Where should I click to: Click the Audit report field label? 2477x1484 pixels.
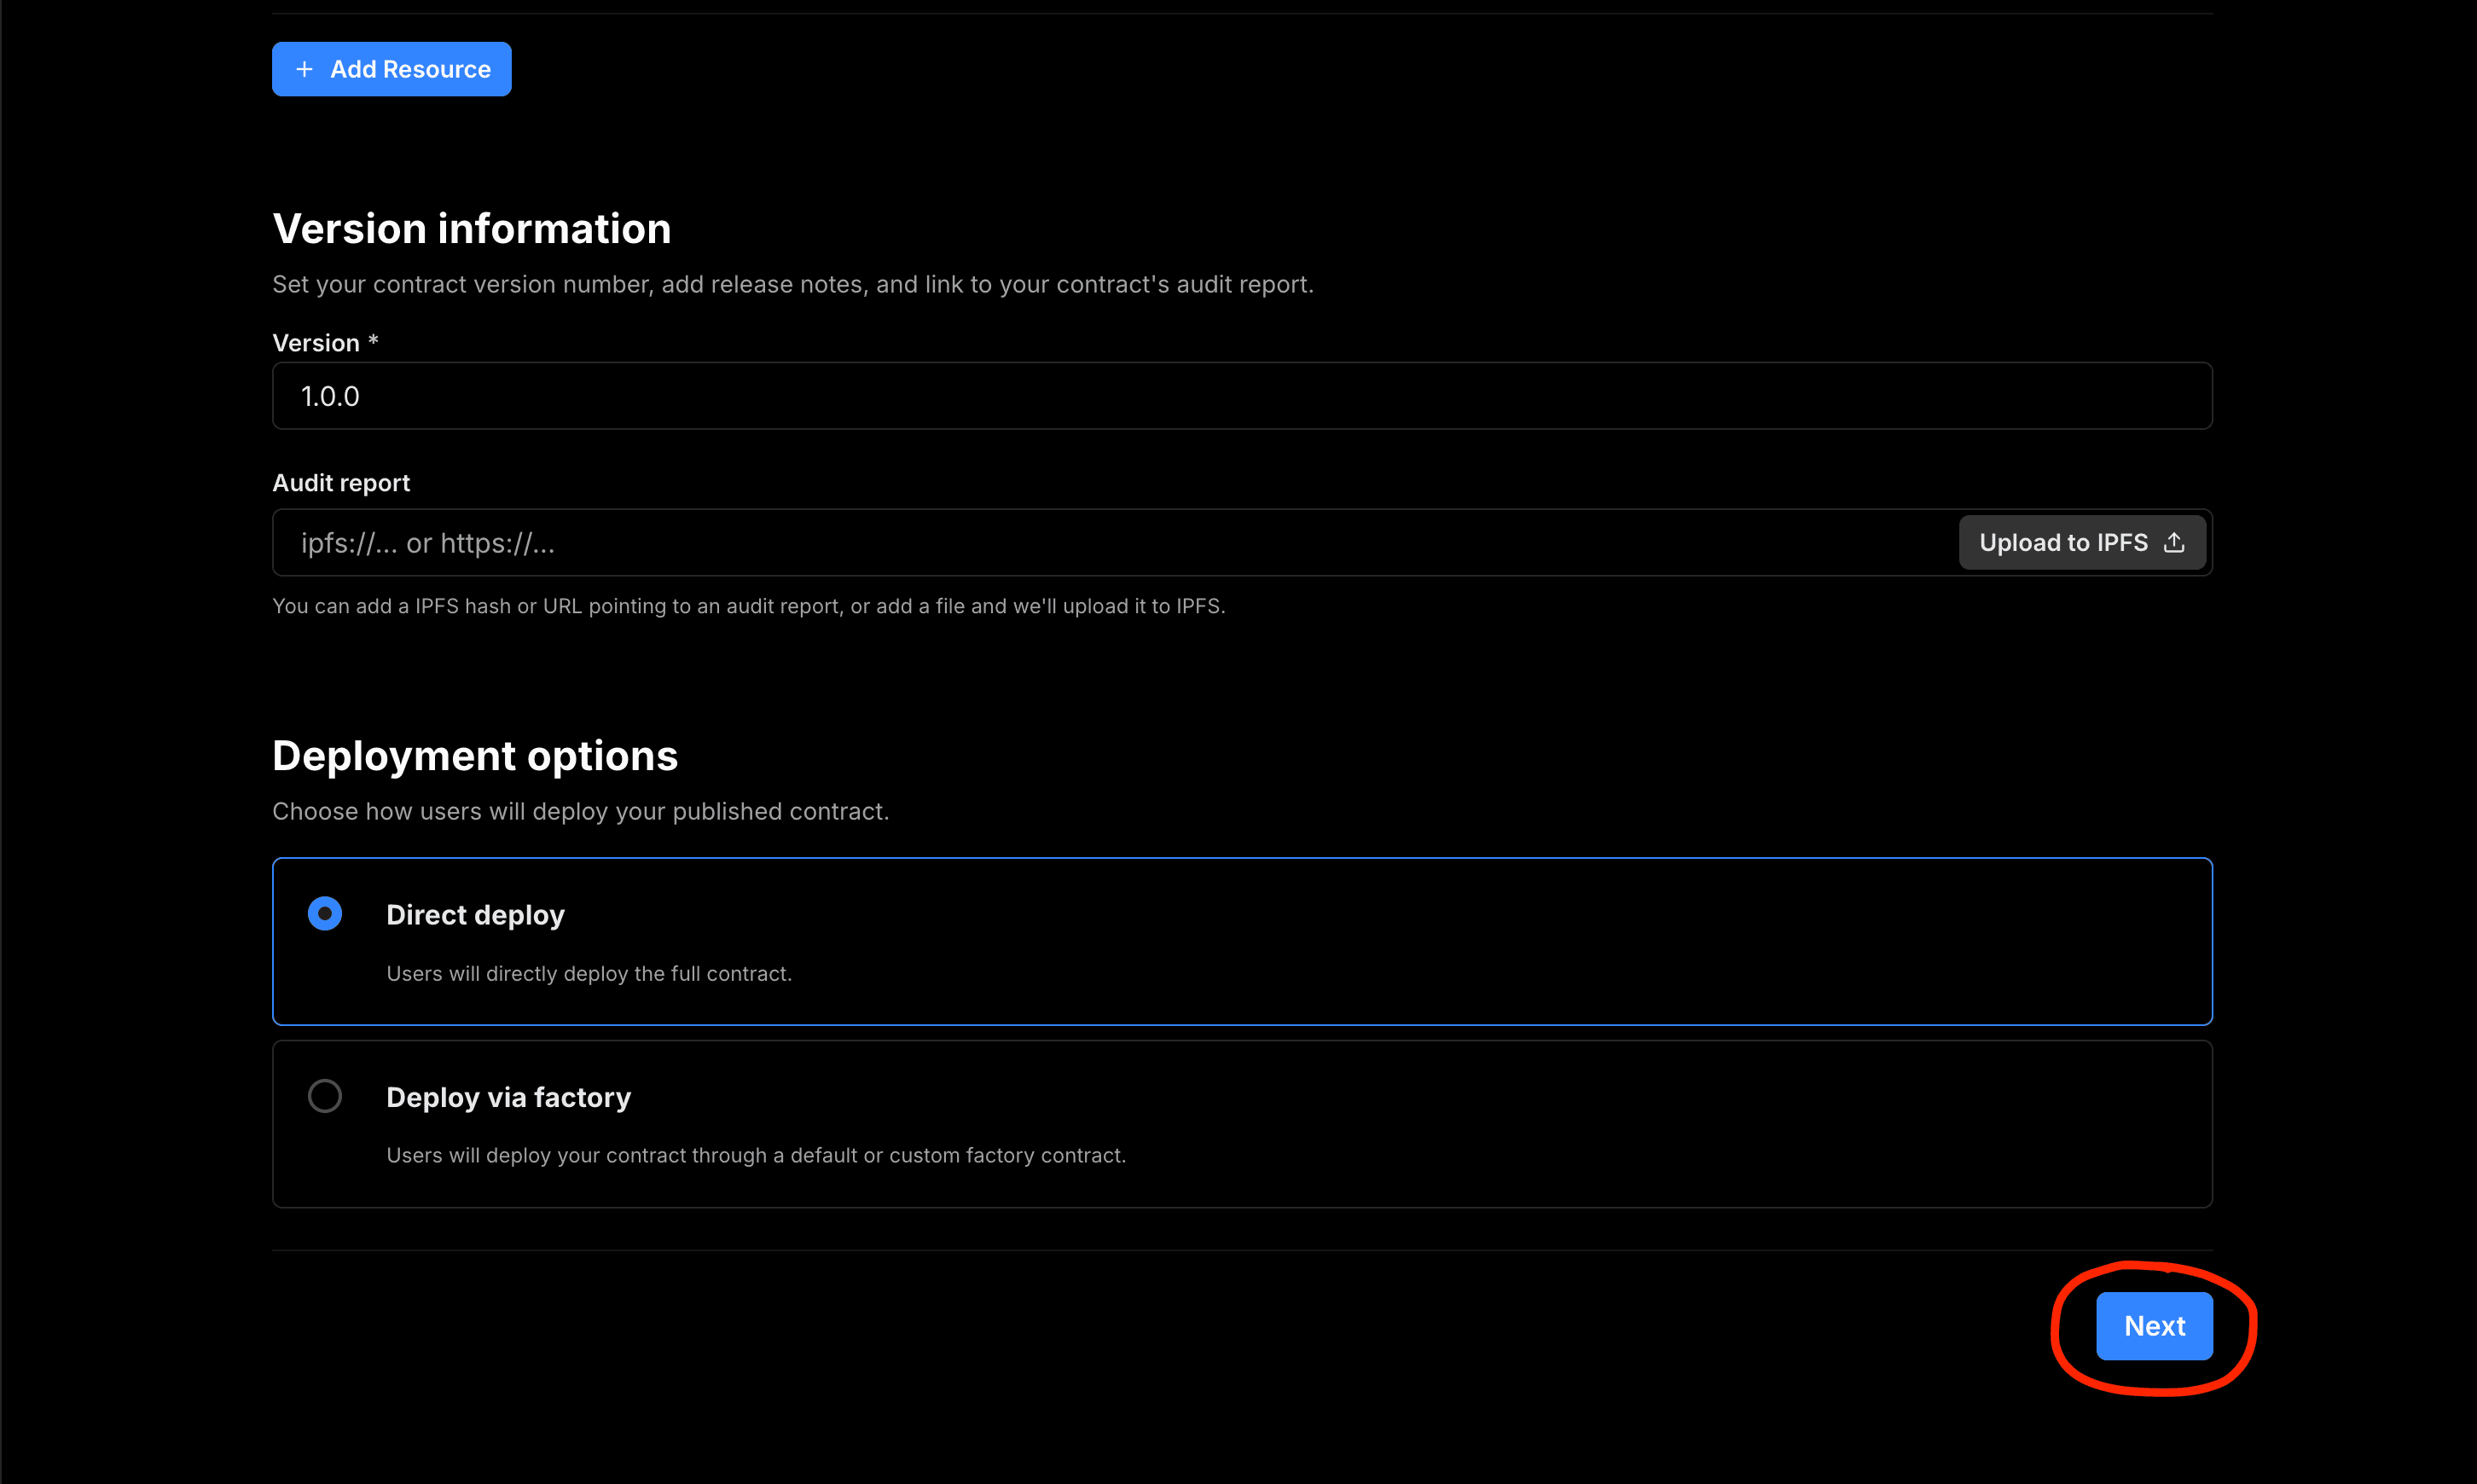click(x=341, y=483)
